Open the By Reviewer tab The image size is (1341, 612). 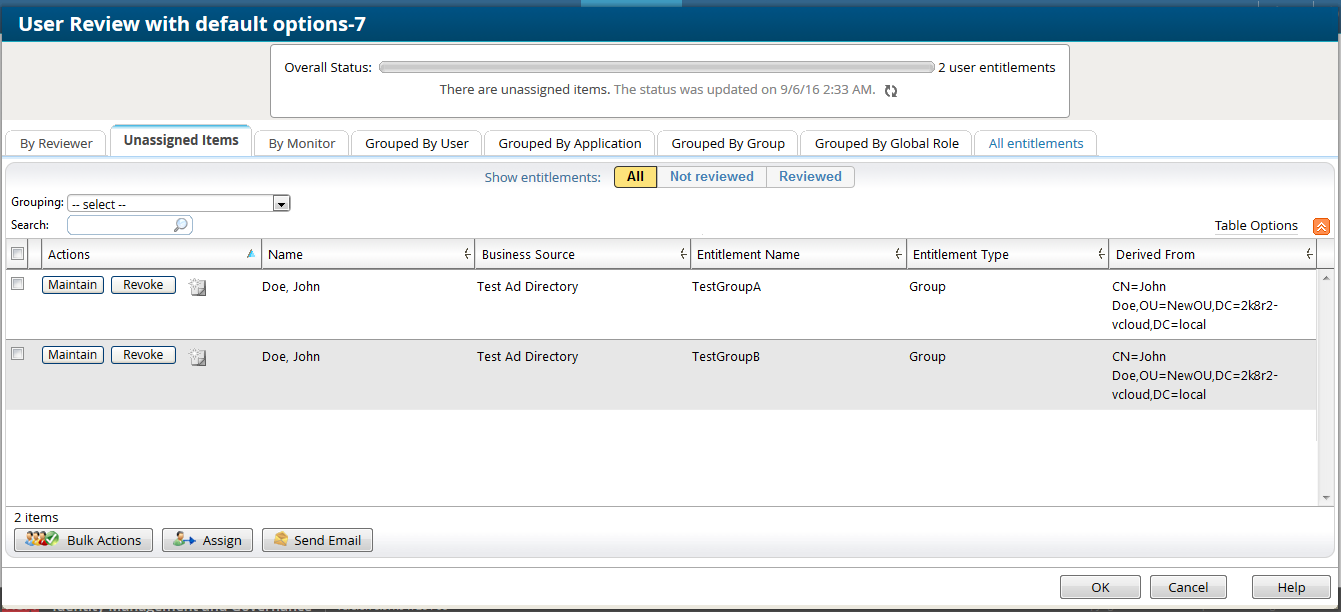(56, 143)
